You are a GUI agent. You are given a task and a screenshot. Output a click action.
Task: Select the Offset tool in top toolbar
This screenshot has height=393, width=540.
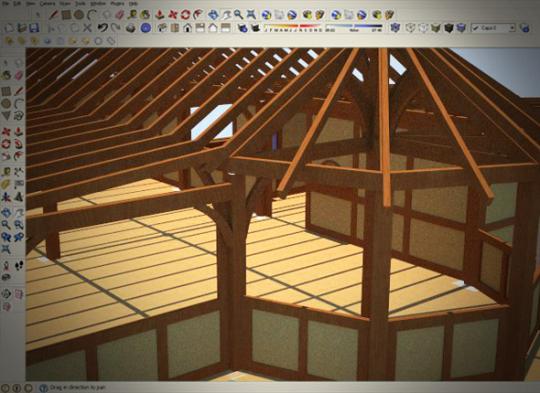[198, 15]
